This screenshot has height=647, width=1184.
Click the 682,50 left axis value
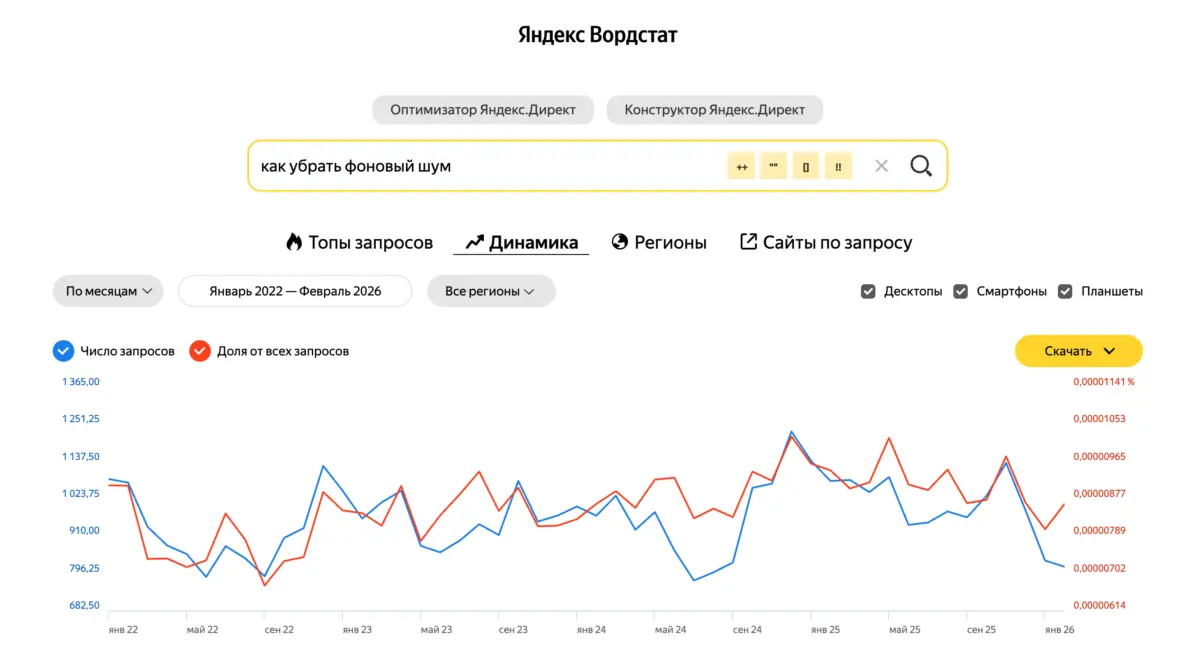pos(85,605)
